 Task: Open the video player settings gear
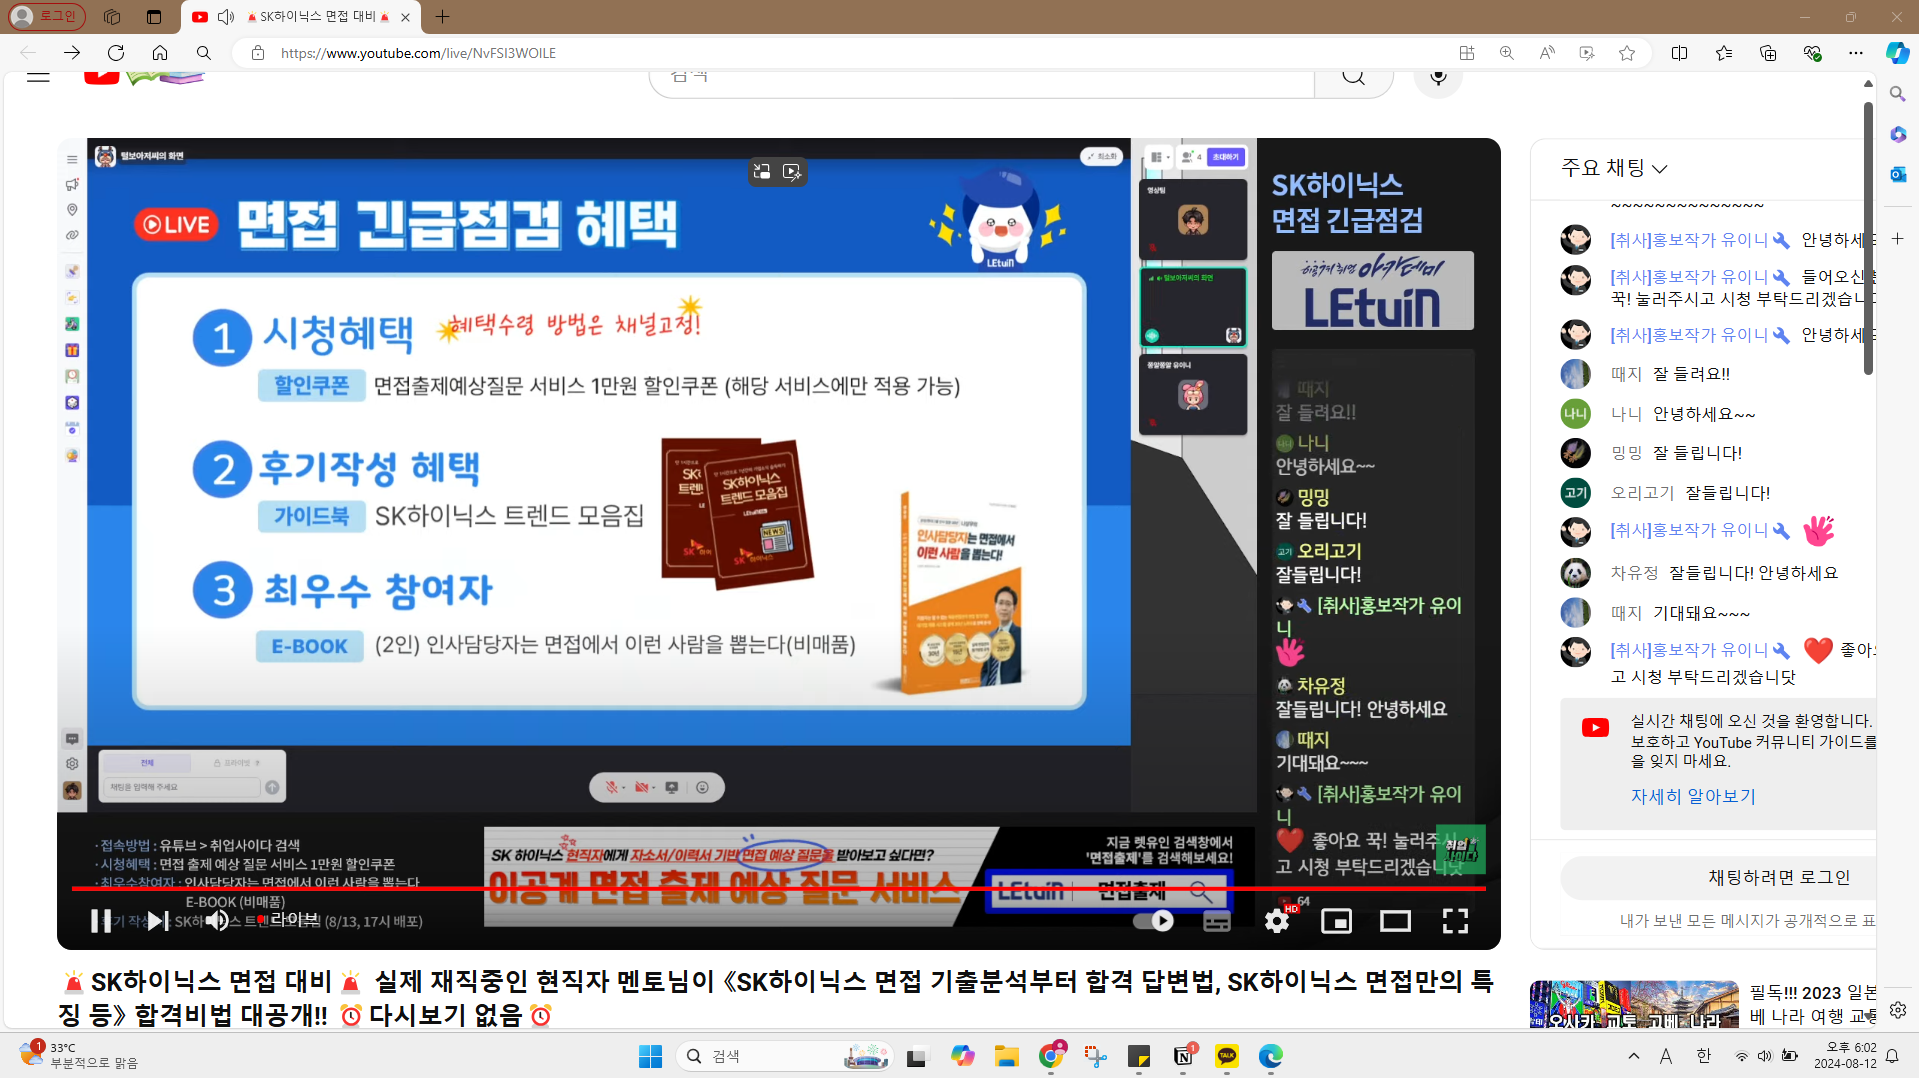coord(1276,920)
